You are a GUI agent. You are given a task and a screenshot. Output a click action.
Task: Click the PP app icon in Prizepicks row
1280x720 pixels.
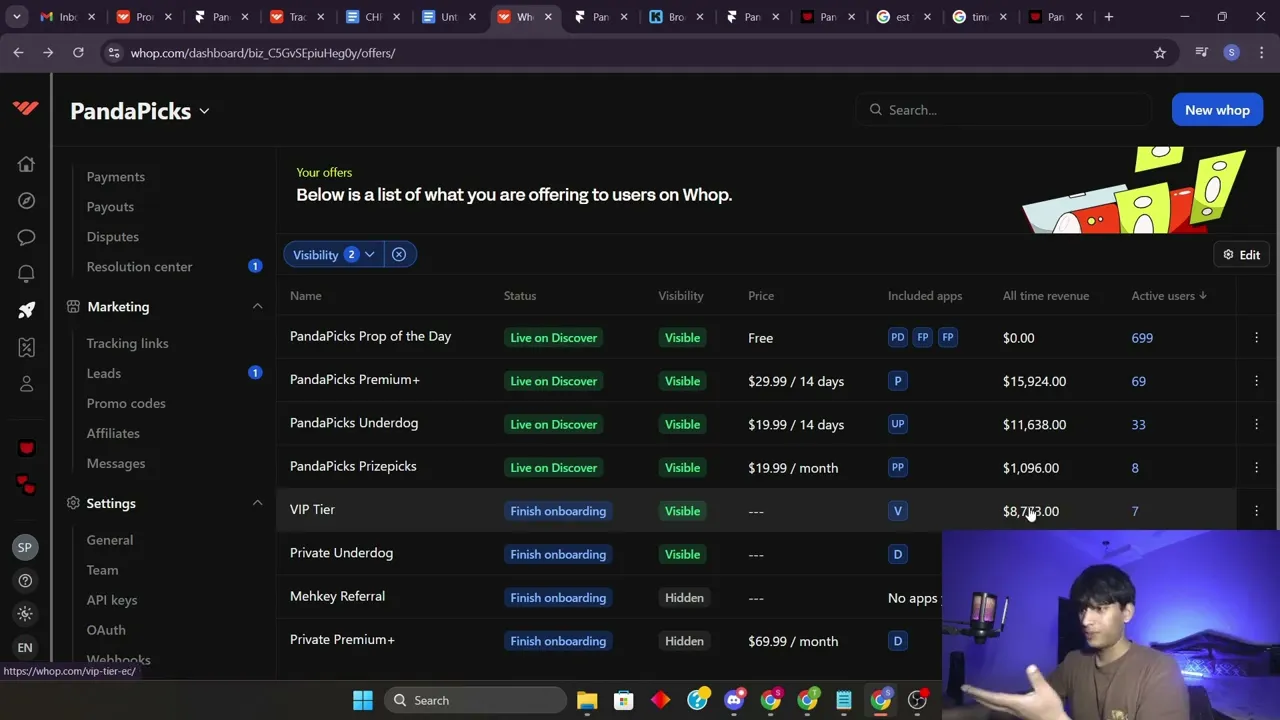pyautogui.click(x=897, y=467)
